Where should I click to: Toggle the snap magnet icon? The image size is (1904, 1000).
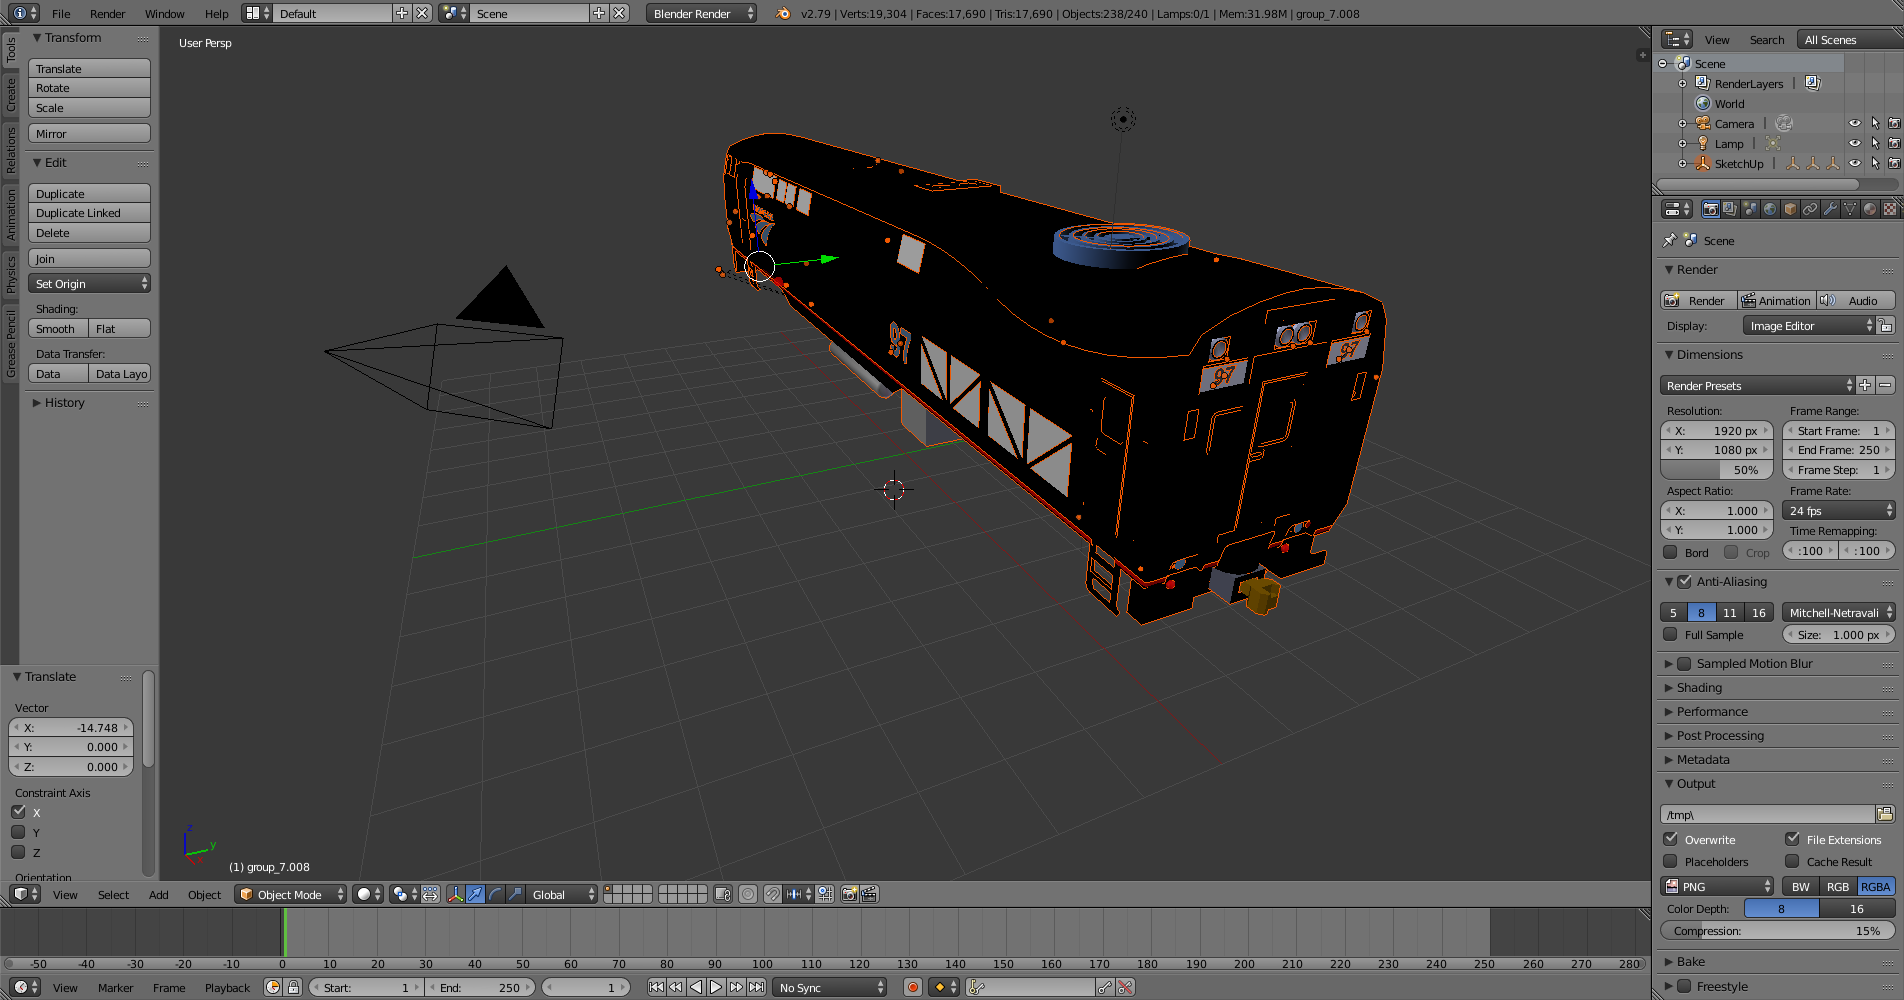click(772, 894)
